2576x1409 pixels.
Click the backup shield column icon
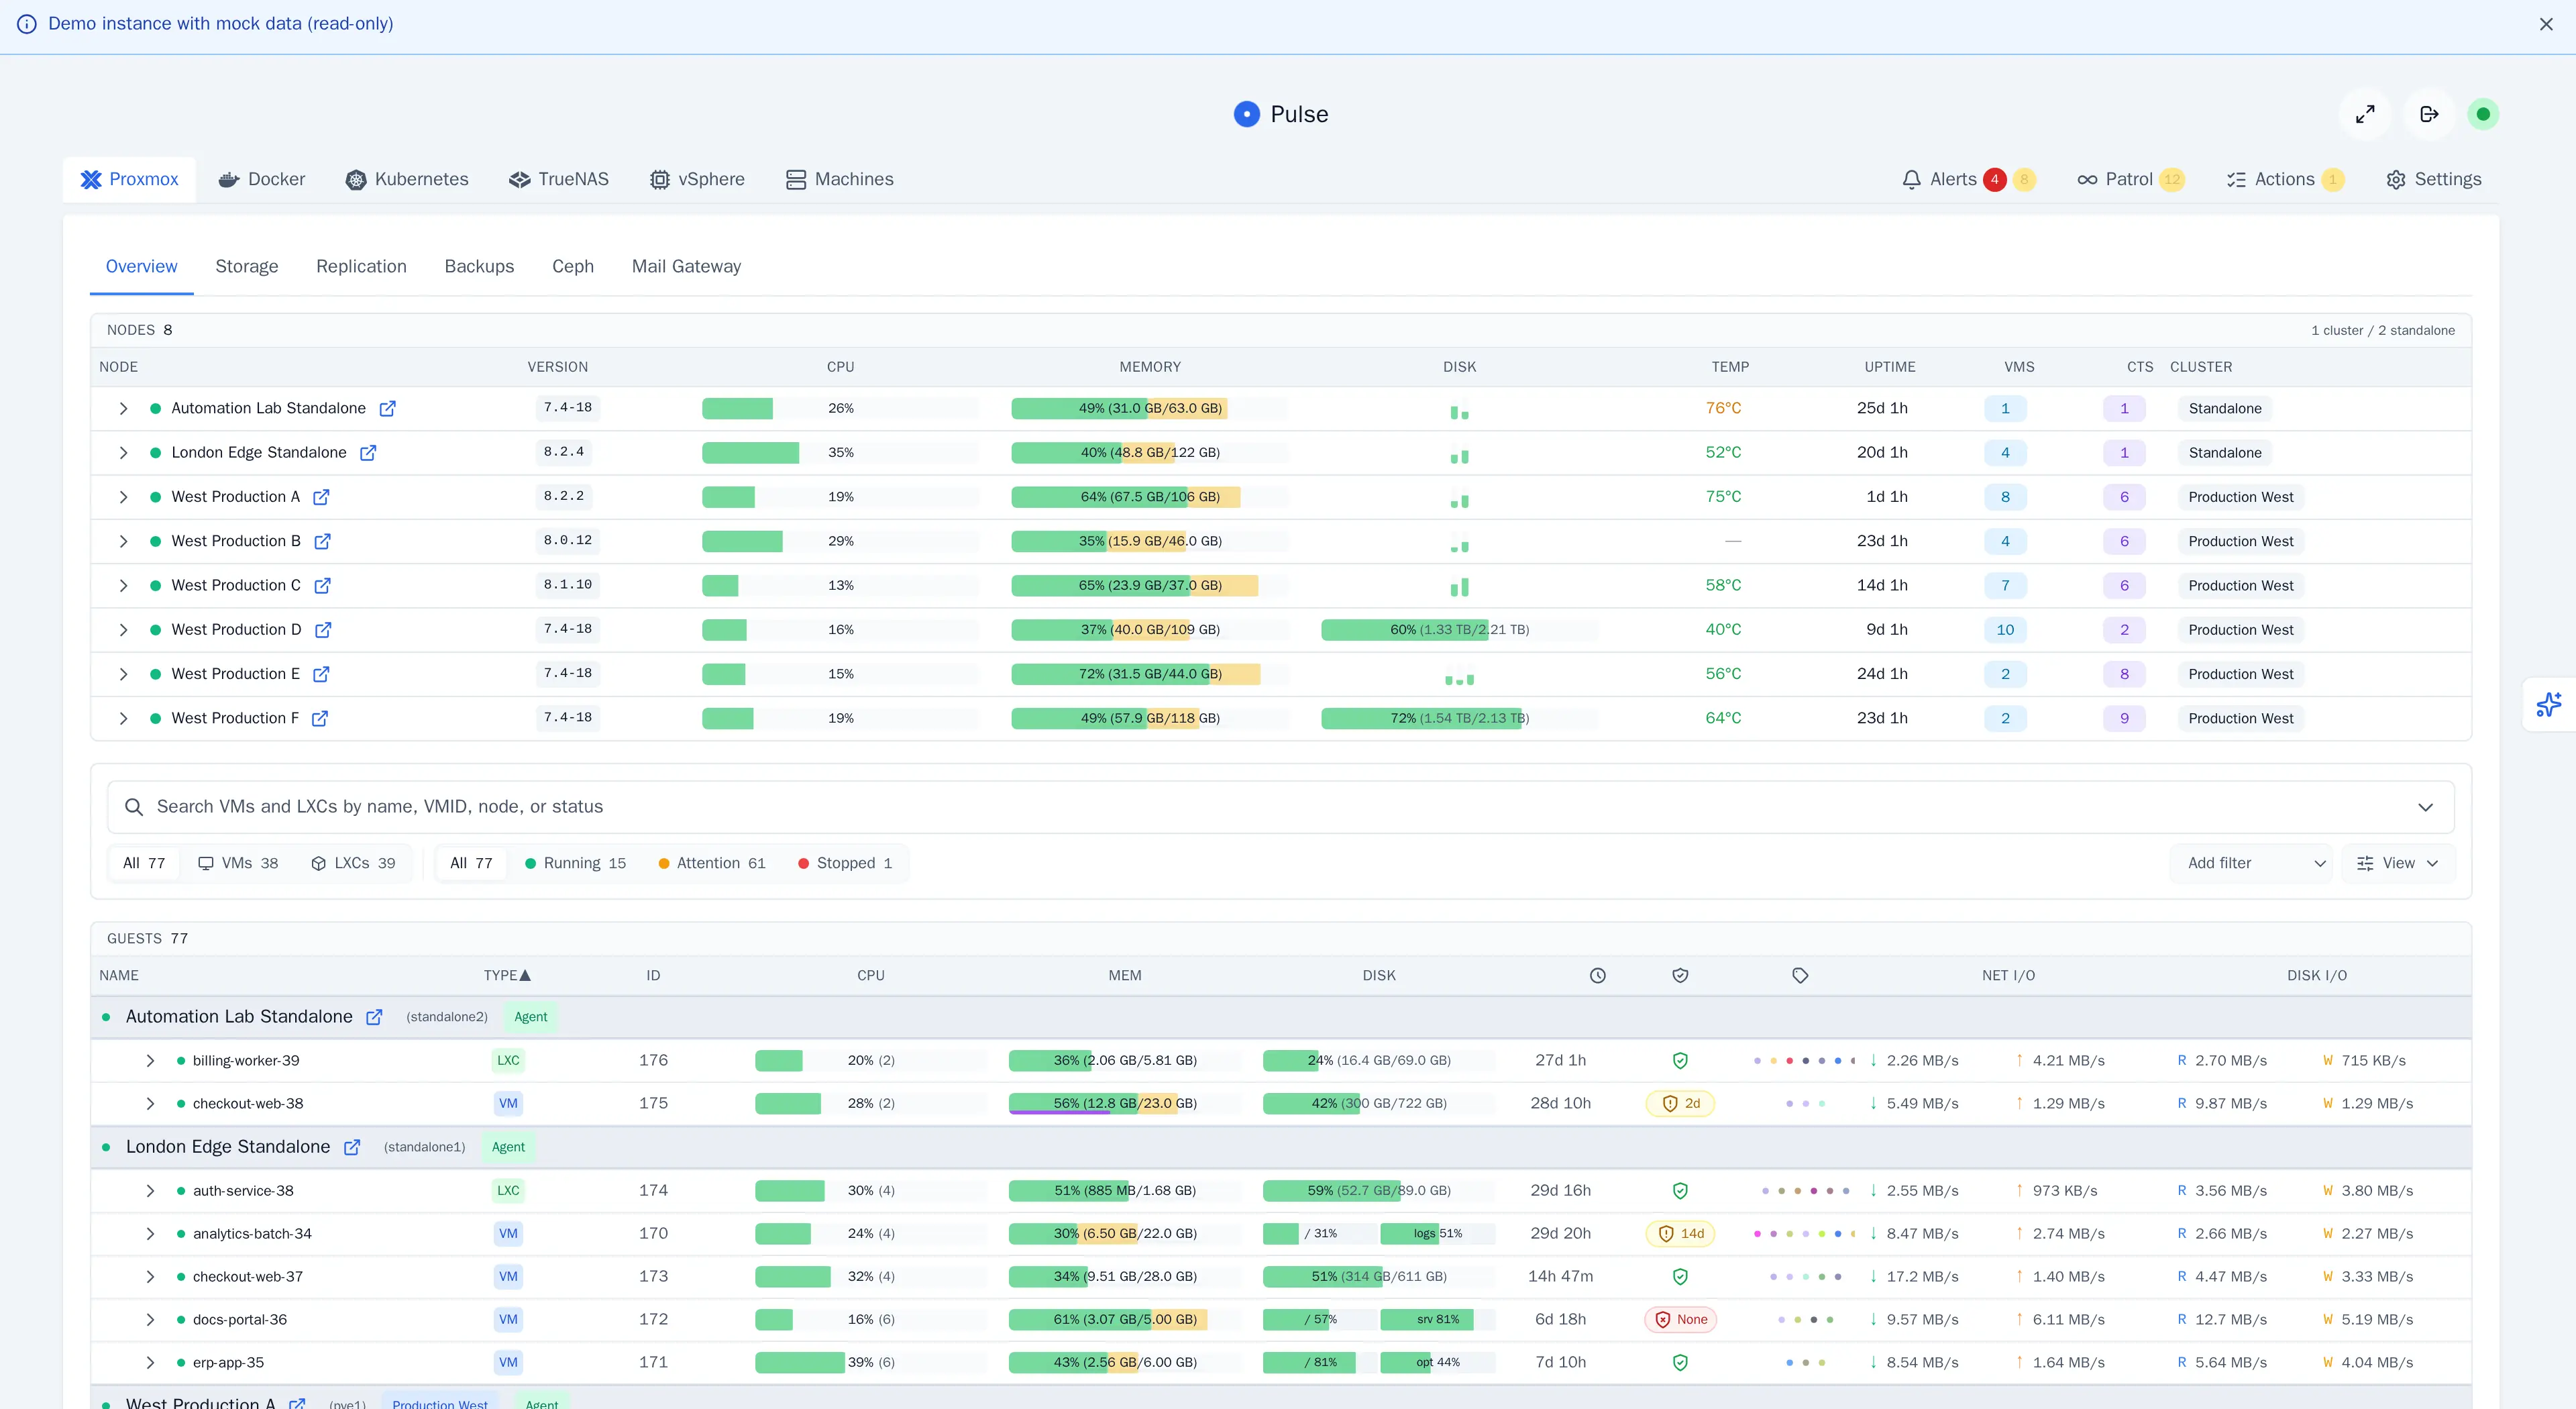pos(1680,975)
